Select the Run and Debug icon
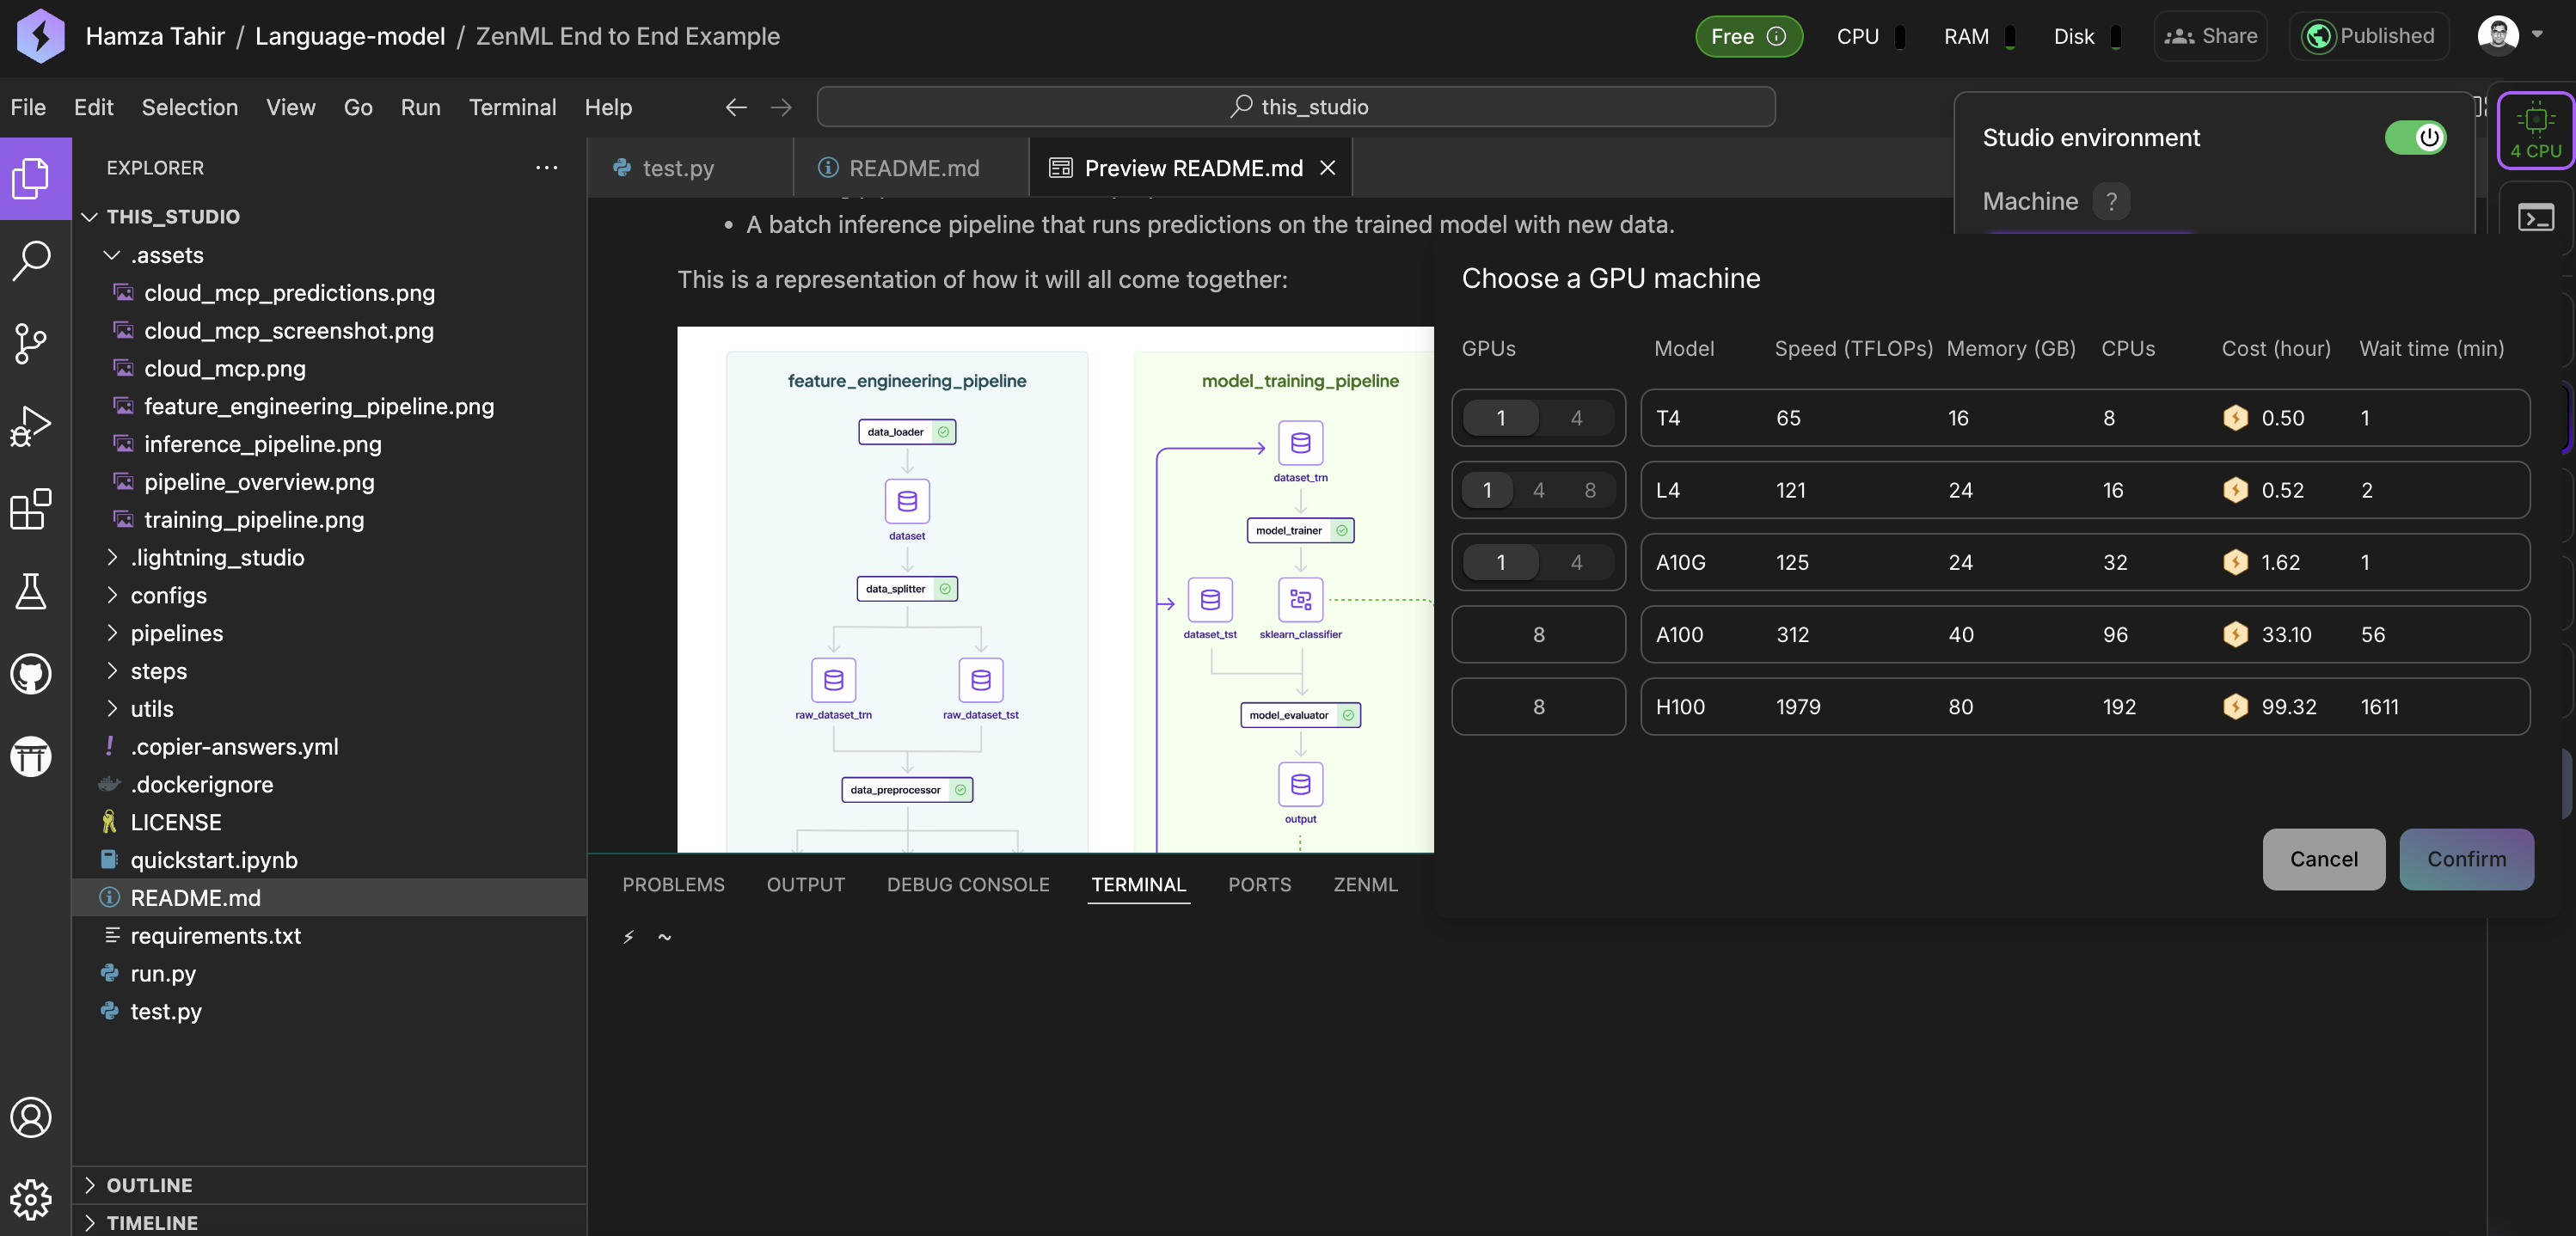 [x=31, y=425]
